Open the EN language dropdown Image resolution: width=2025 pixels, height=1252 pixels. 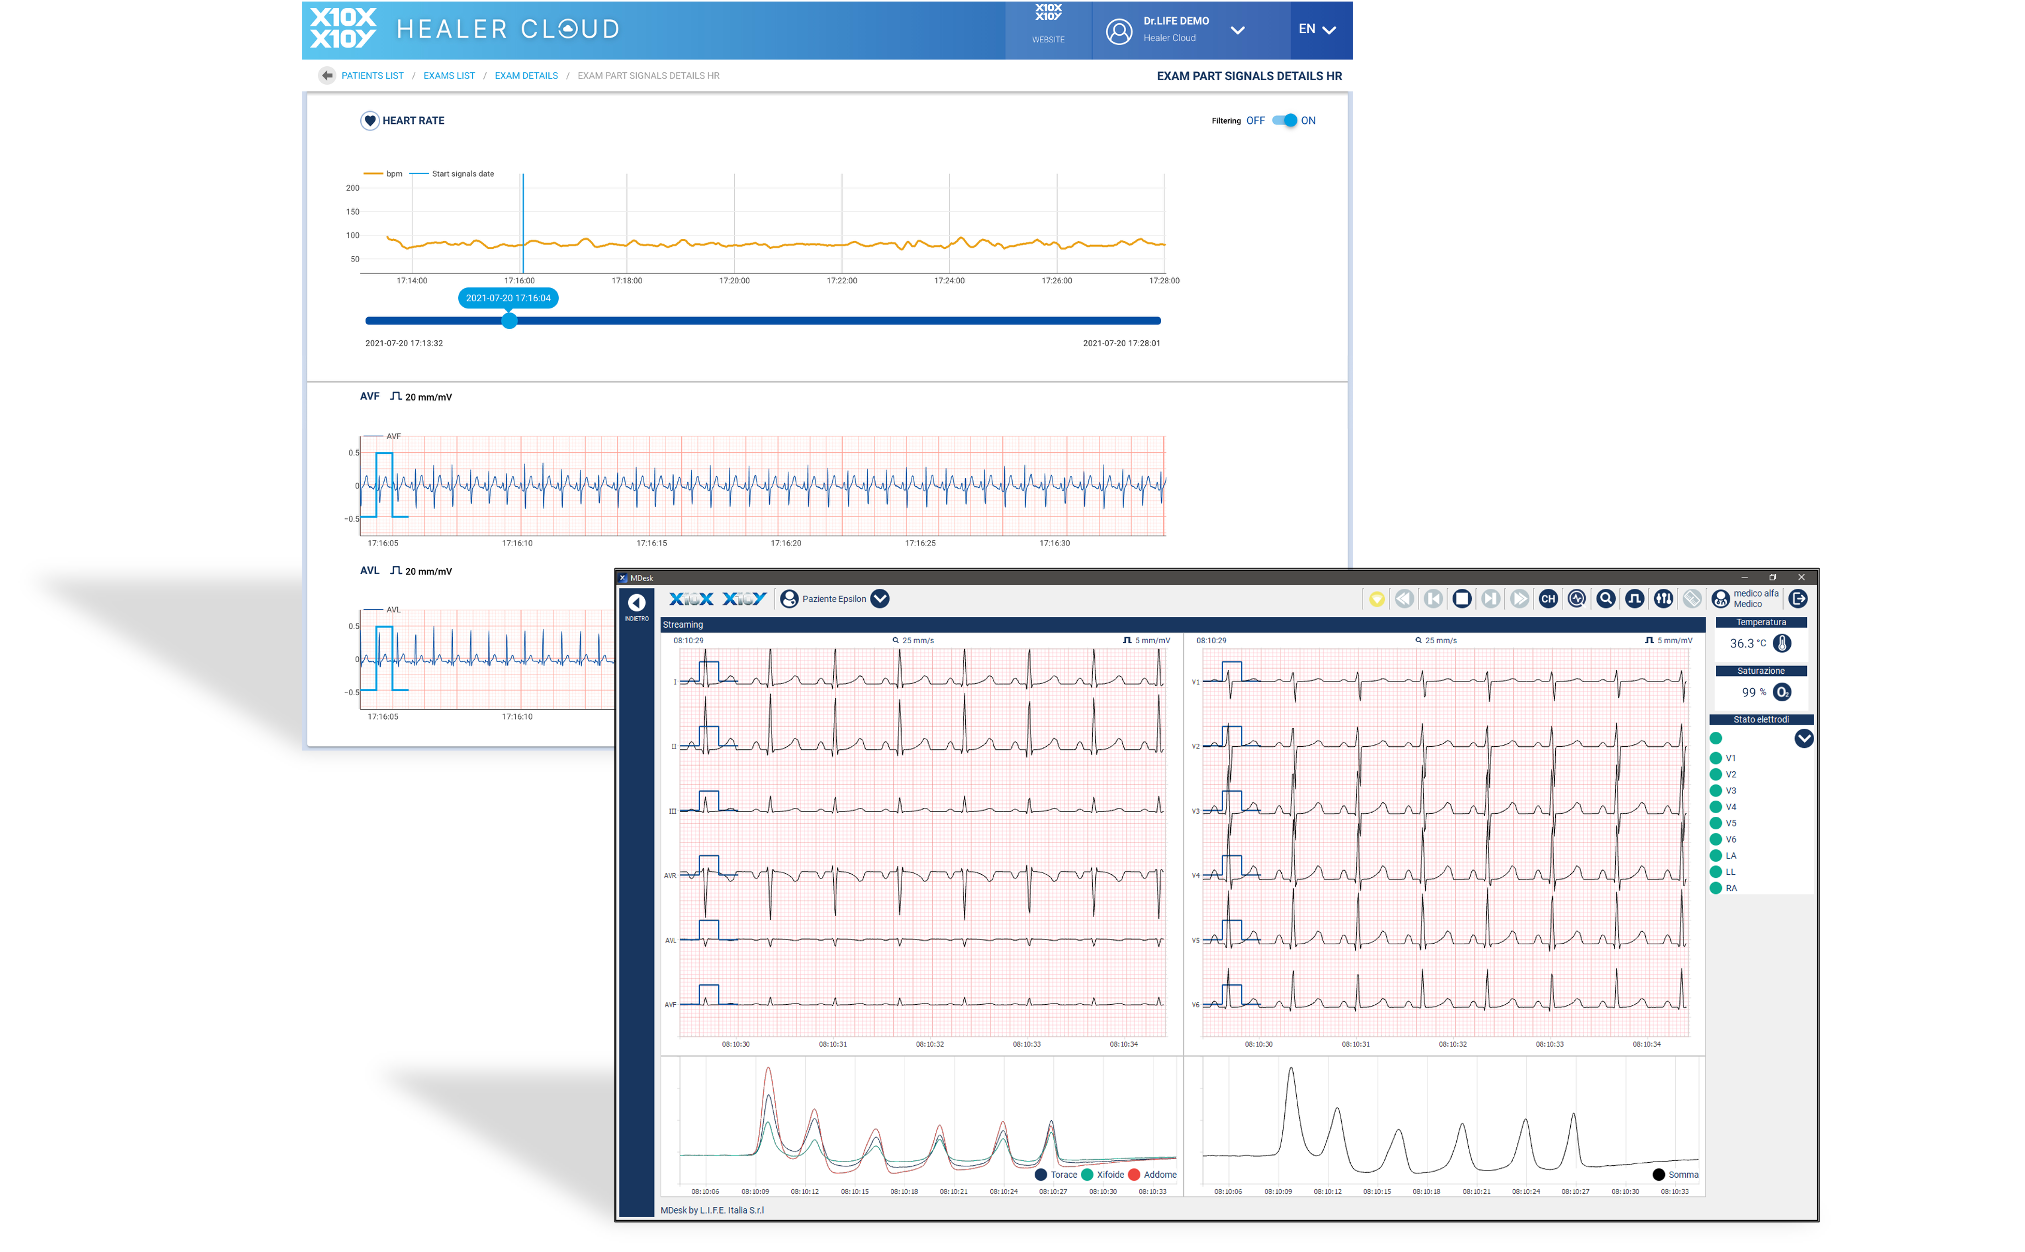1317,29
